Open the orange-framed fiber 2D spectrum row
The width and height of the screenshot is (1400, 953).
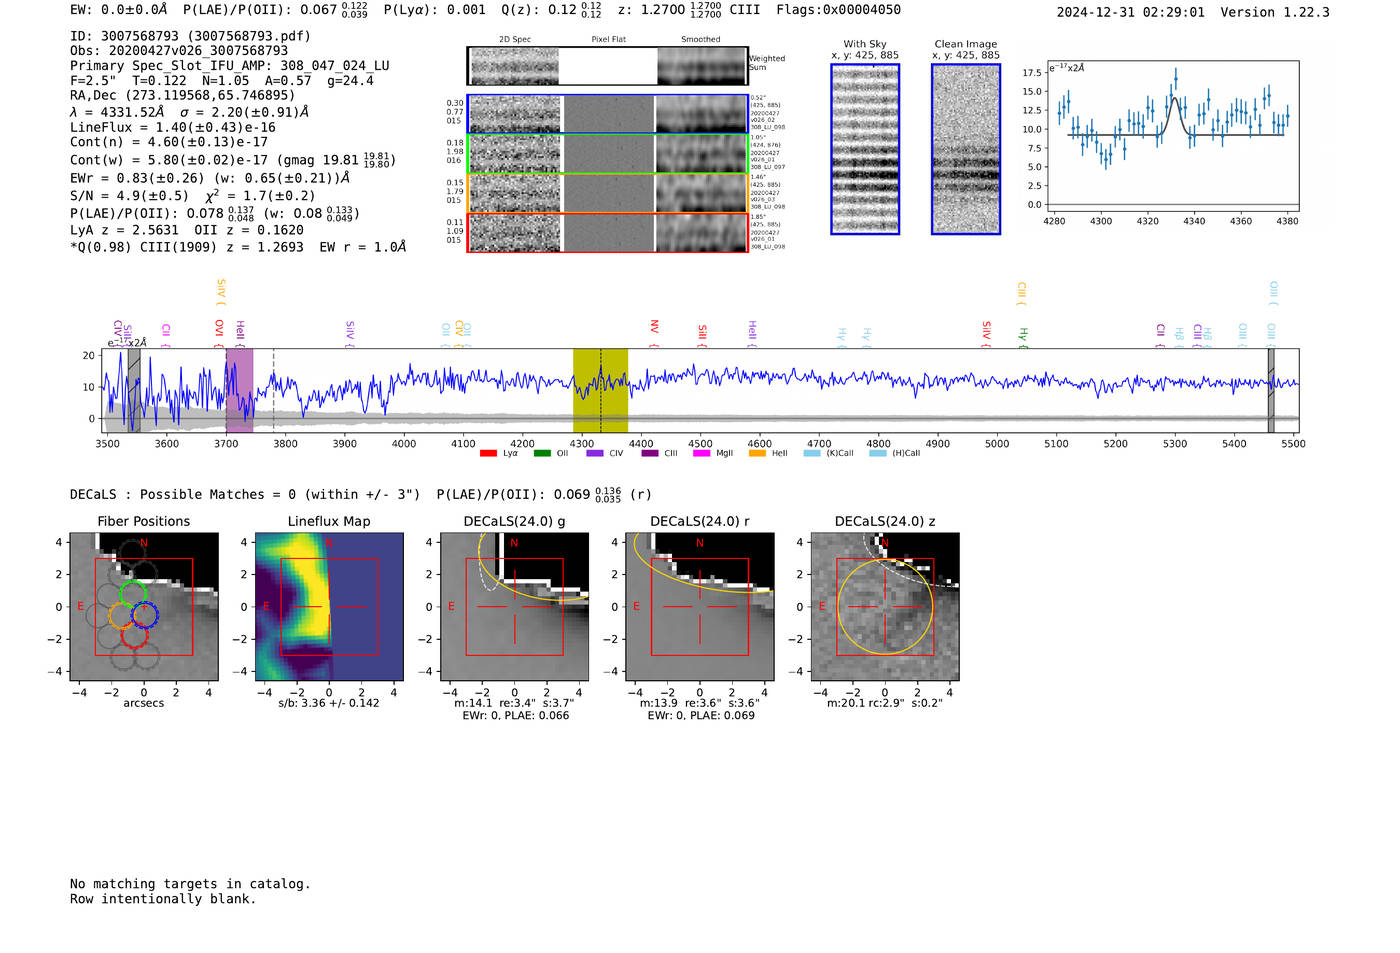[607, 193]
